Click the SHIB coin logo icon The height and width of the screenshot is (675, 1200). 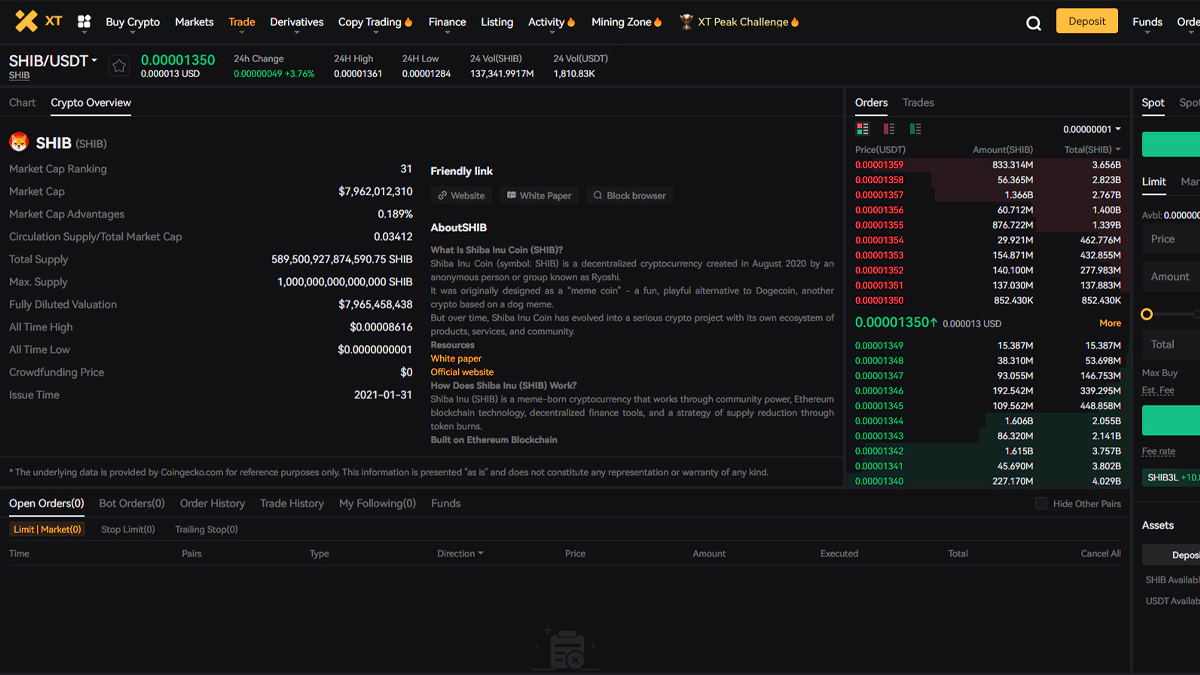(x=19, y=143)
